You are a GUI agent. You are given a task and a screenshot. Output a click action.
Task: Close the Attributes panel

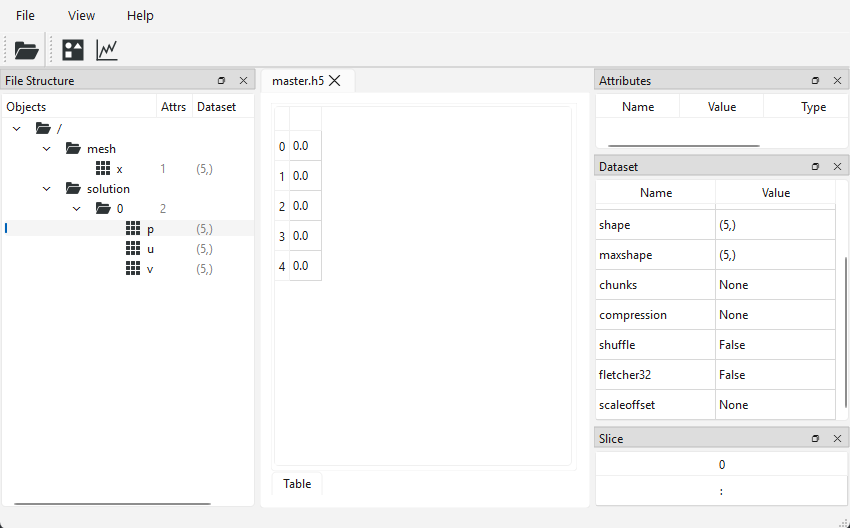(838, 81)
